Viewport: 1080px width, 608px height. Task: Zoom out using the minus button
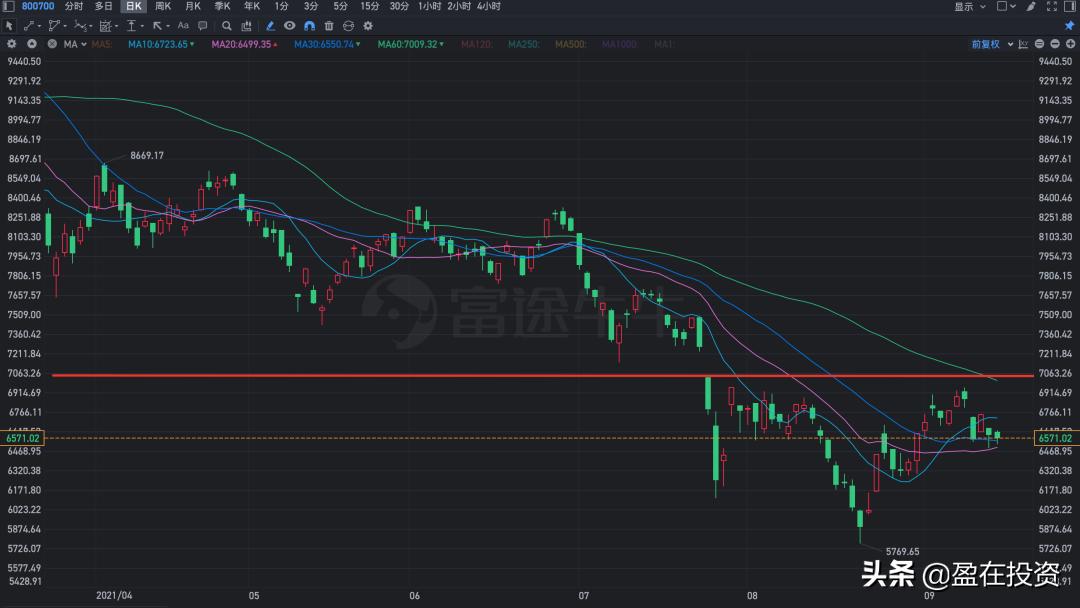[x=1055, y=44]
